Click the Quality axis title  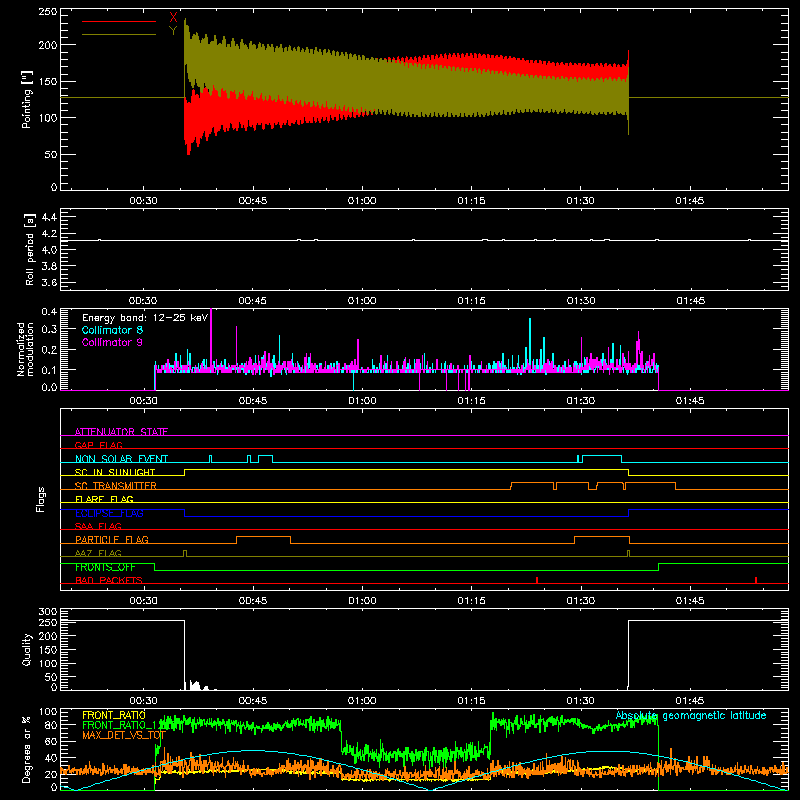[x=27, y=649]
